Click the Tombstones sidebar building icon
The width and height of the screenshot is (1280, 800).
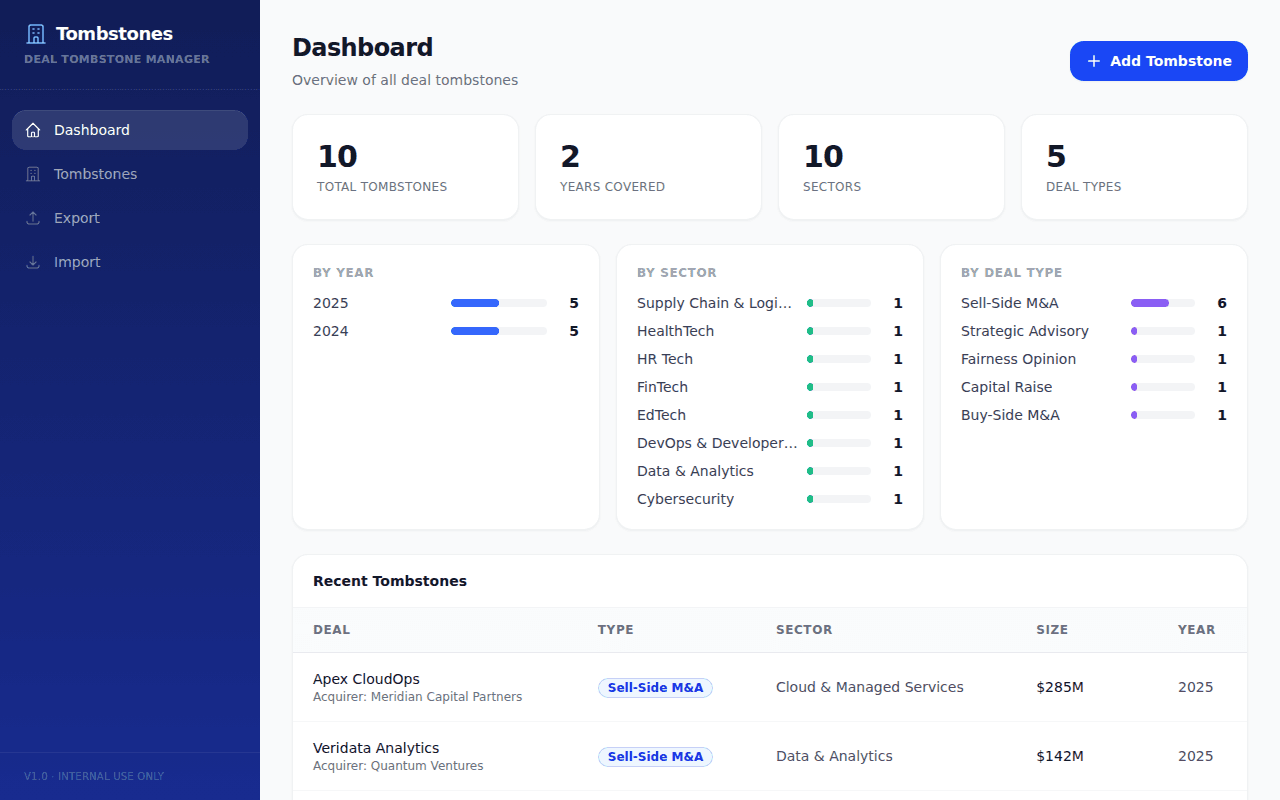(33, 174)
